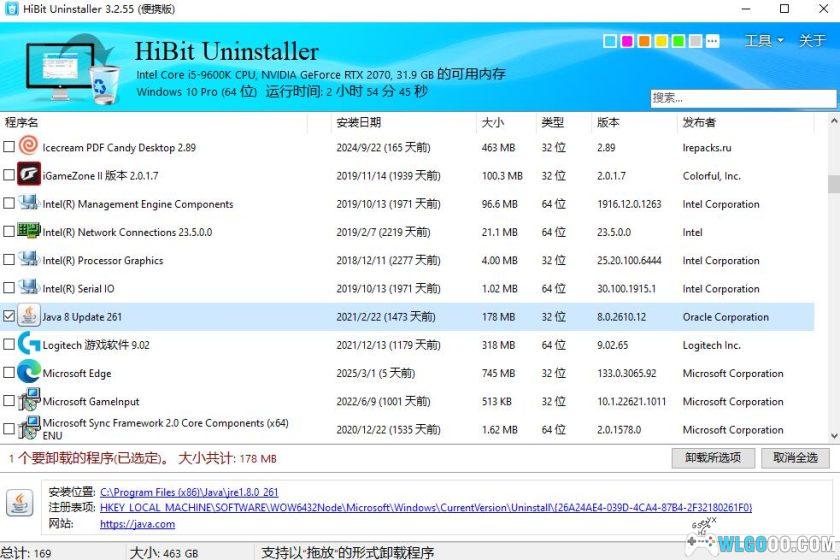Click the 卸载所选项 button
The height and width of the screenshot is (560, 840).
point(713,458)
